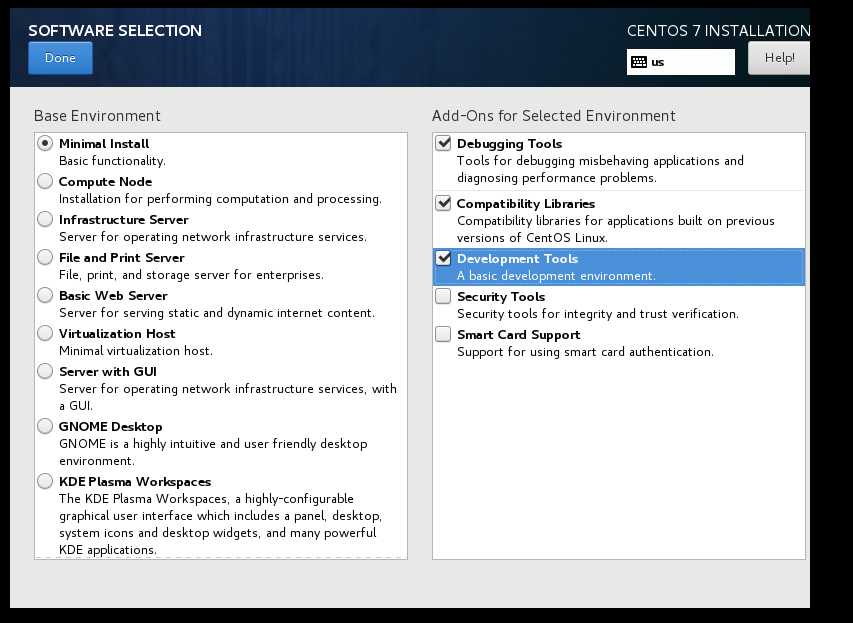Click the 'Virtualization Host' label
Image resolution: width=853 pixels, height=623 pixels.
pyautogui.click(x=118, y=334)
